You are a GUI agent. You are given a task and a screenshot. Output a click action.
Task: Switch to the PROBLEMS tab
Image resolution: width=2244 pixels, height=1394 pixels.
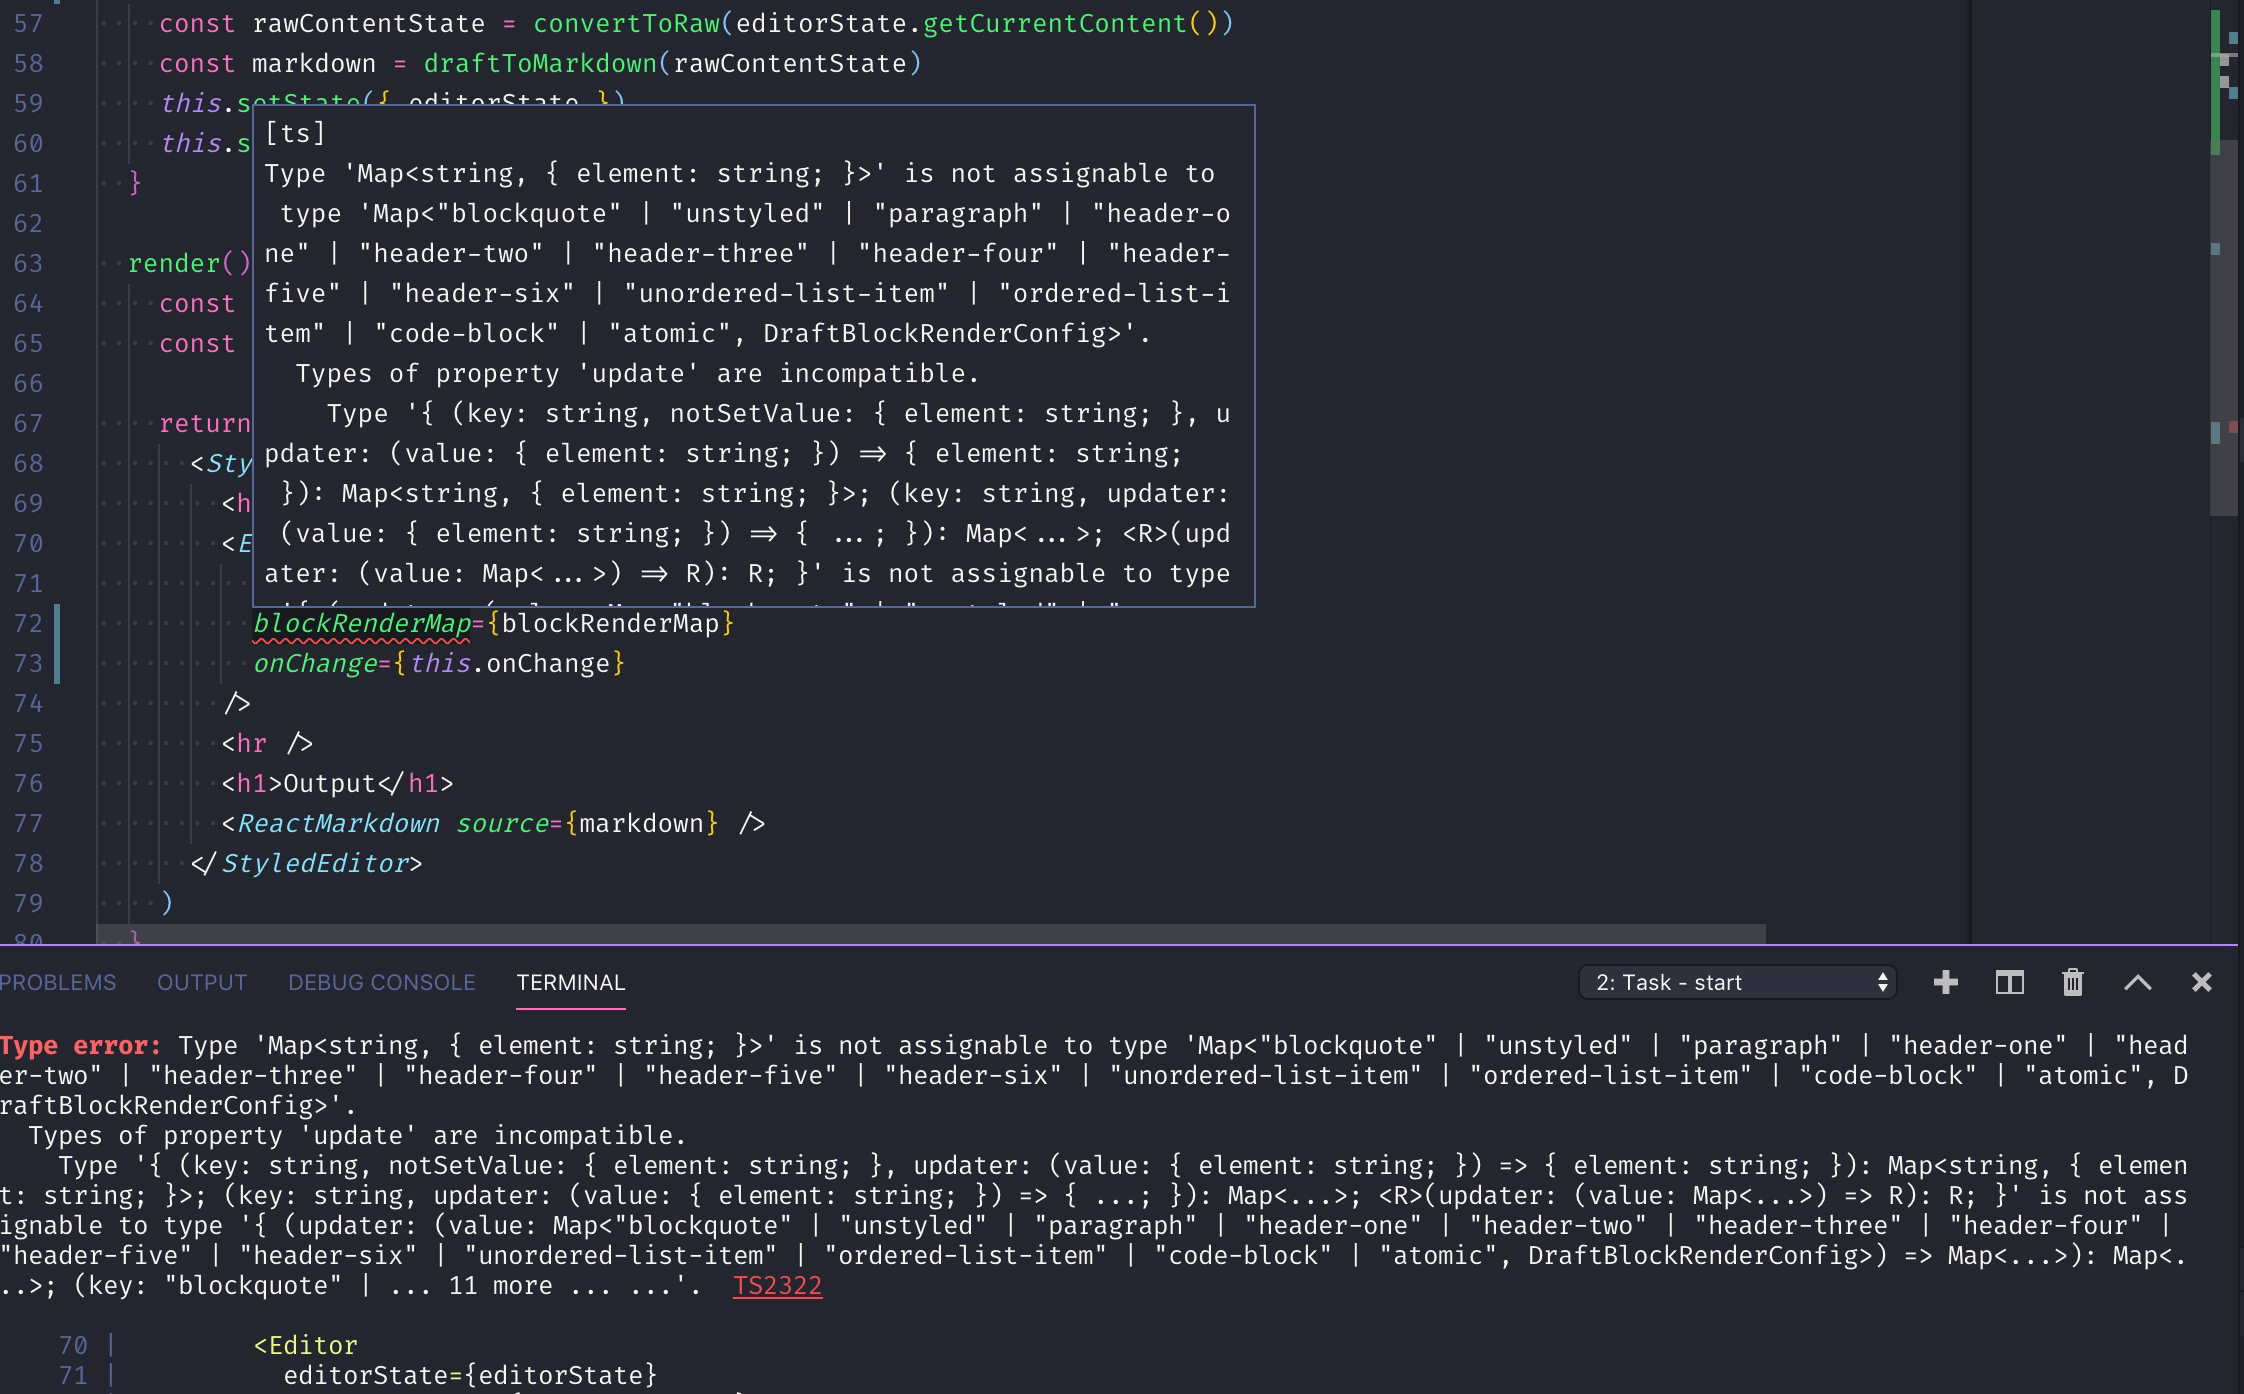[x=57, y=983]
